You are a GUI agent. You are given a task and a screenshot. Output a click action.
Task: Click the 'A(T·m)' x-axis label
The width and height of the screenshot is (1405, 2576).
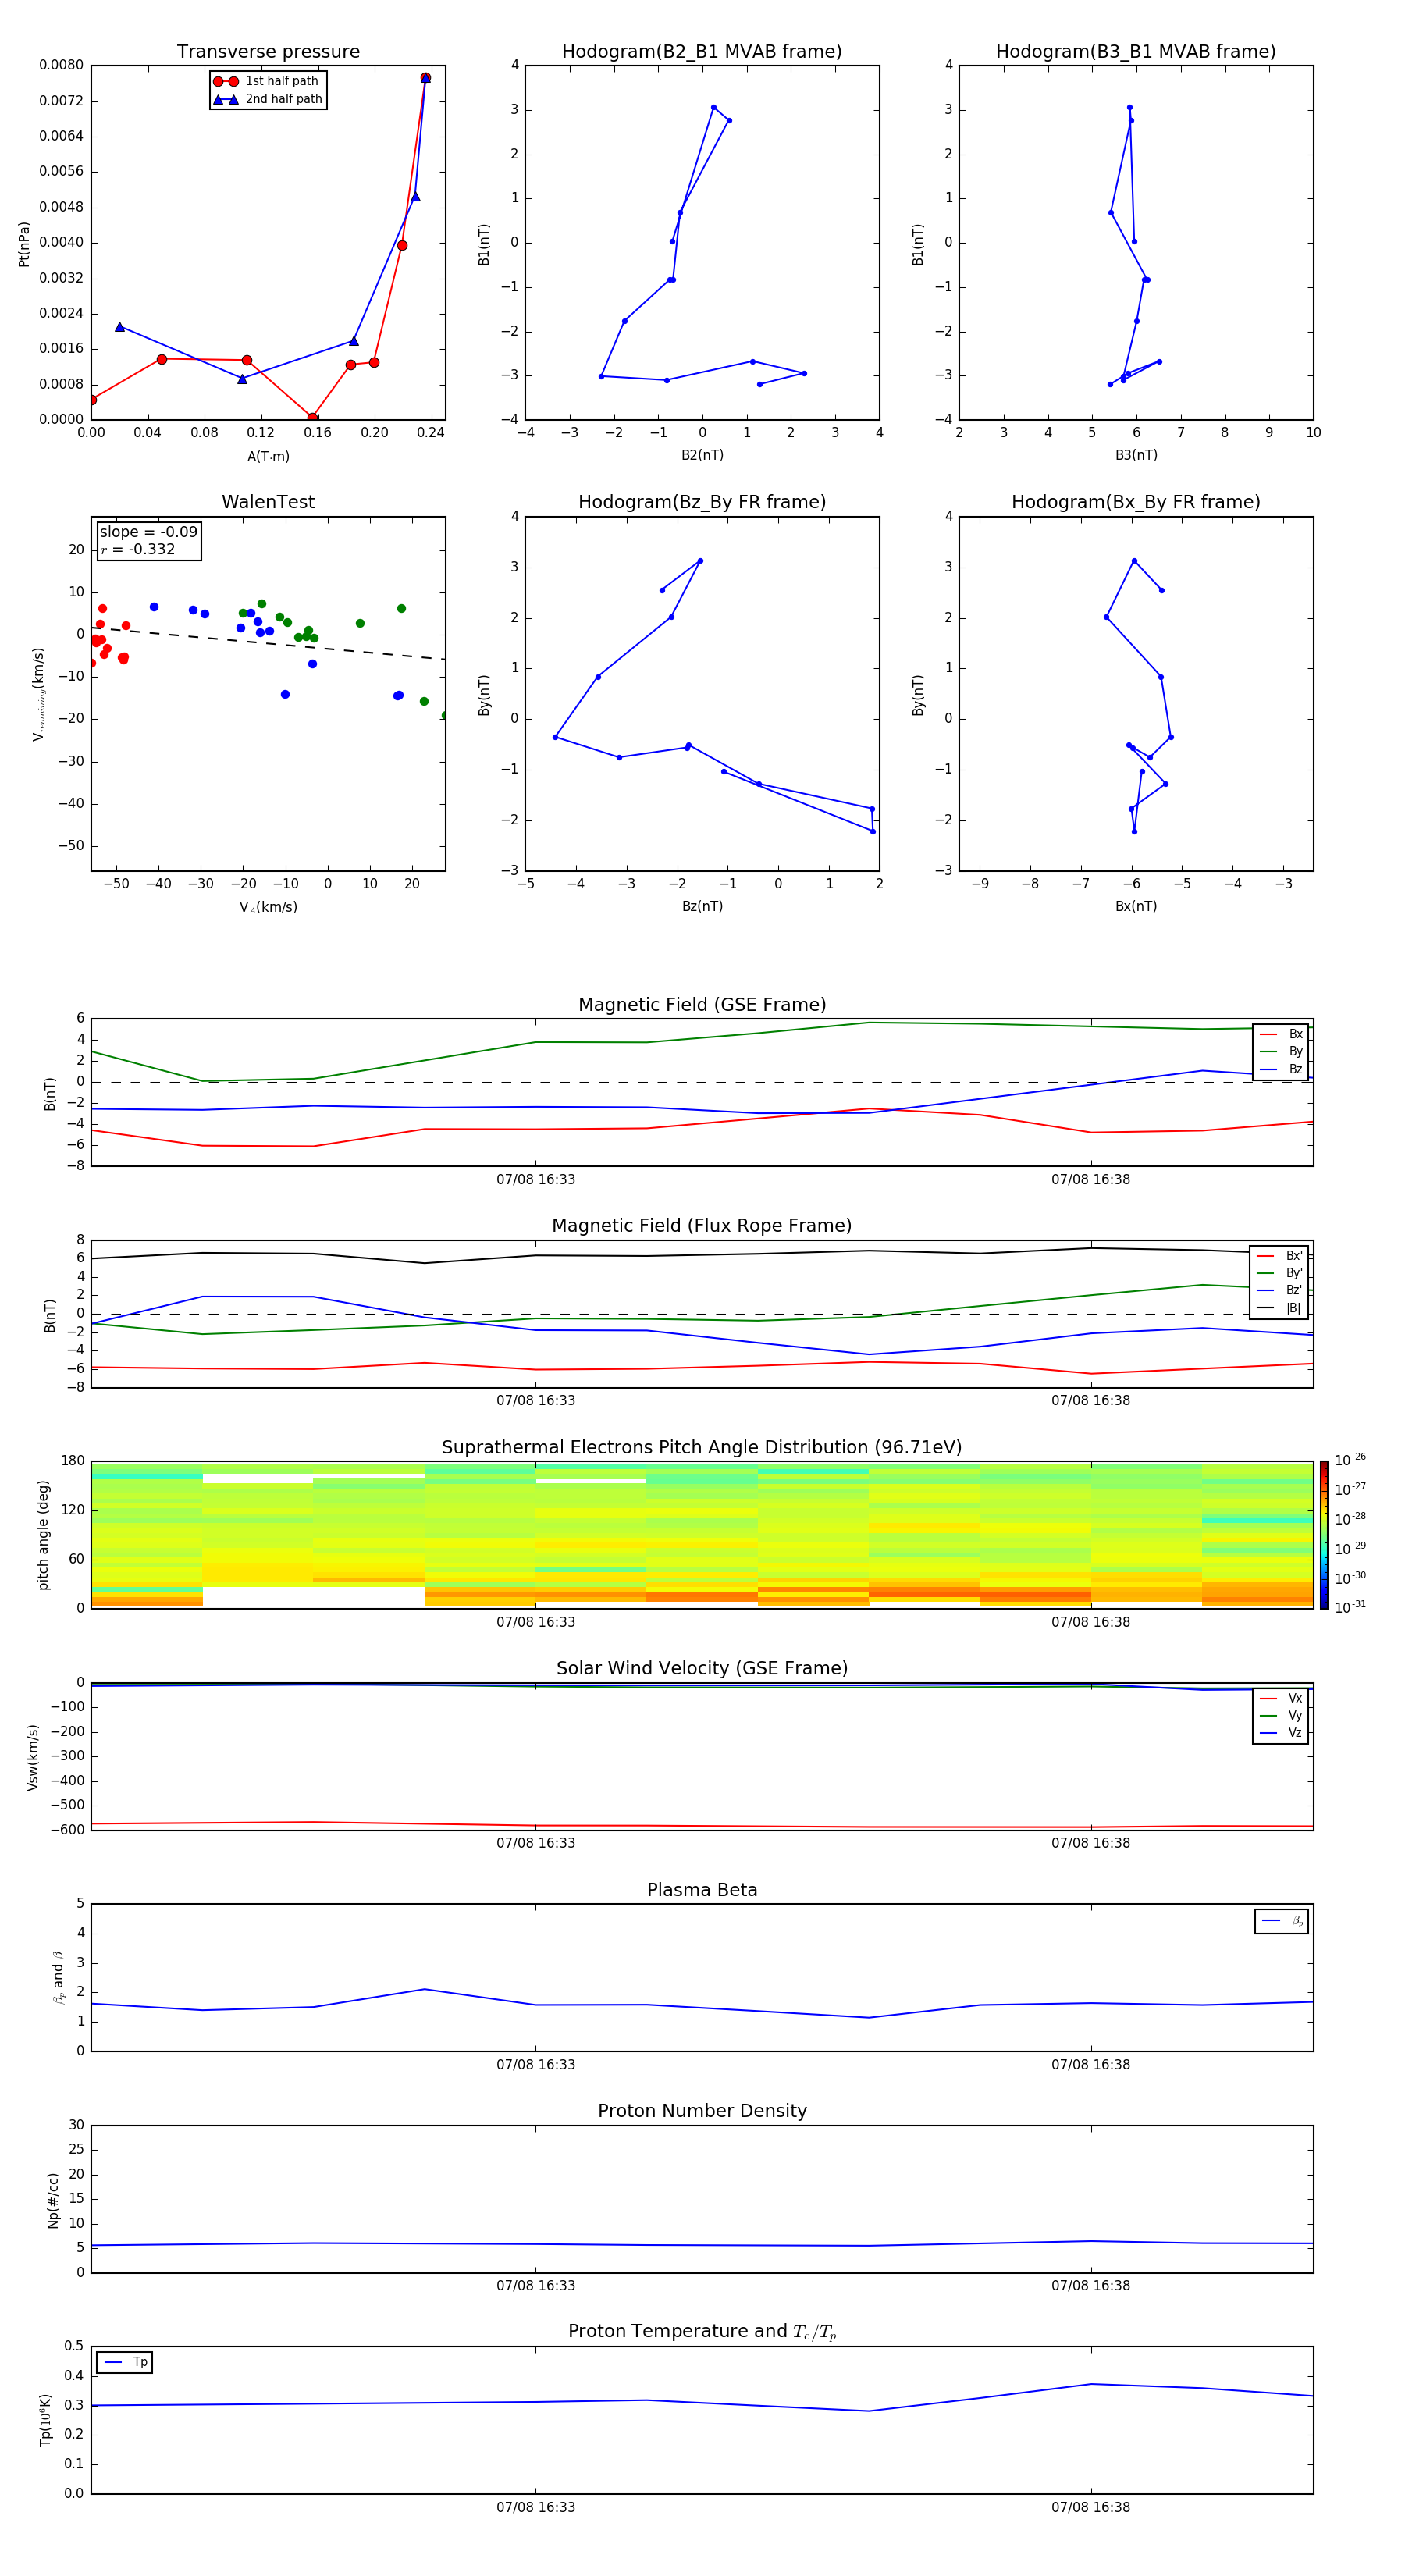click(268, 456)
